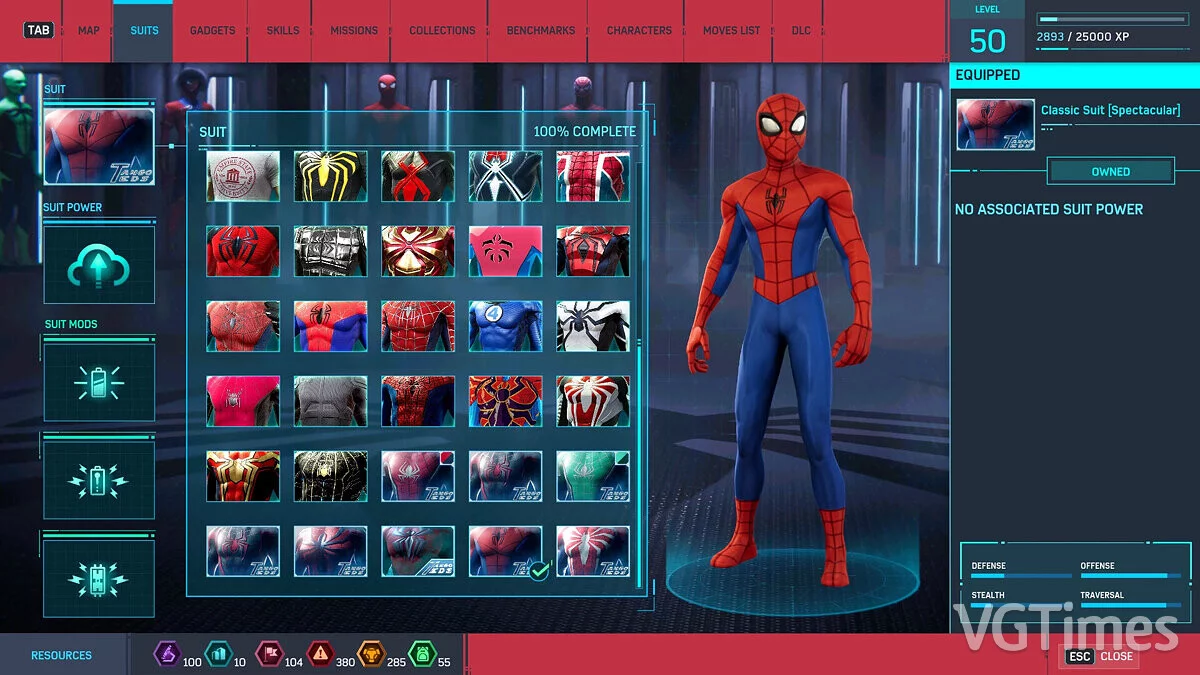Screen dimensions: 1200x675
Task: Switch to the CHARACTERS tab
Action: (637, 30)
